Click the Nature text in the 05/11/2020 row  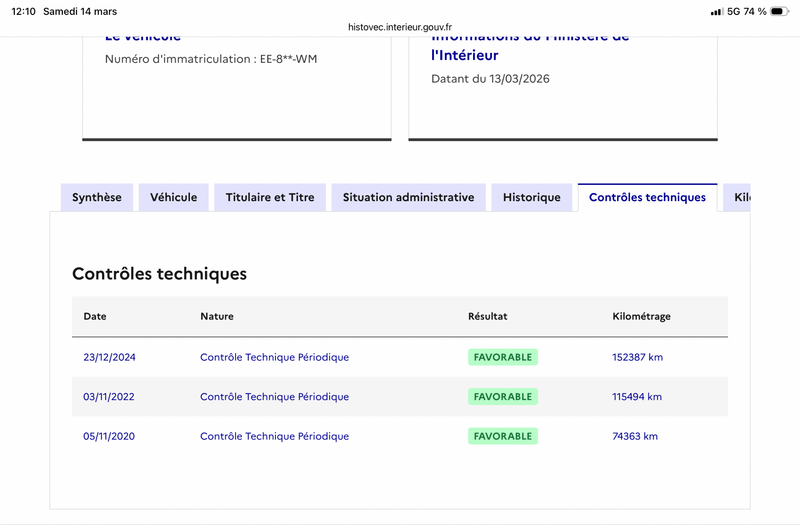point(274,436)
